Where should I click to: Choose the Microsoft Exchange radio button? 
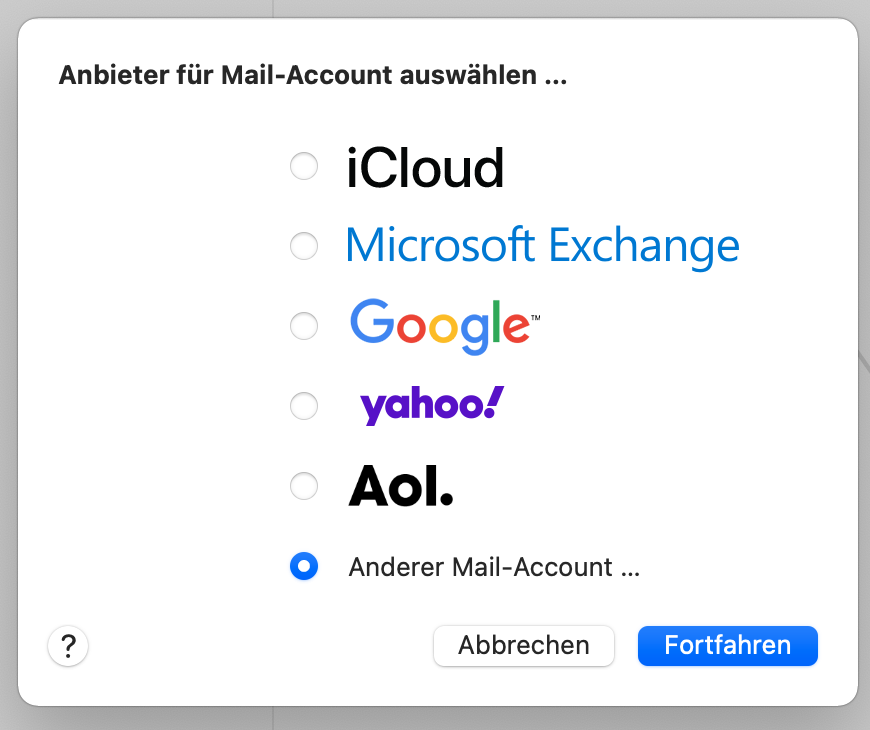tap(304, 246)
